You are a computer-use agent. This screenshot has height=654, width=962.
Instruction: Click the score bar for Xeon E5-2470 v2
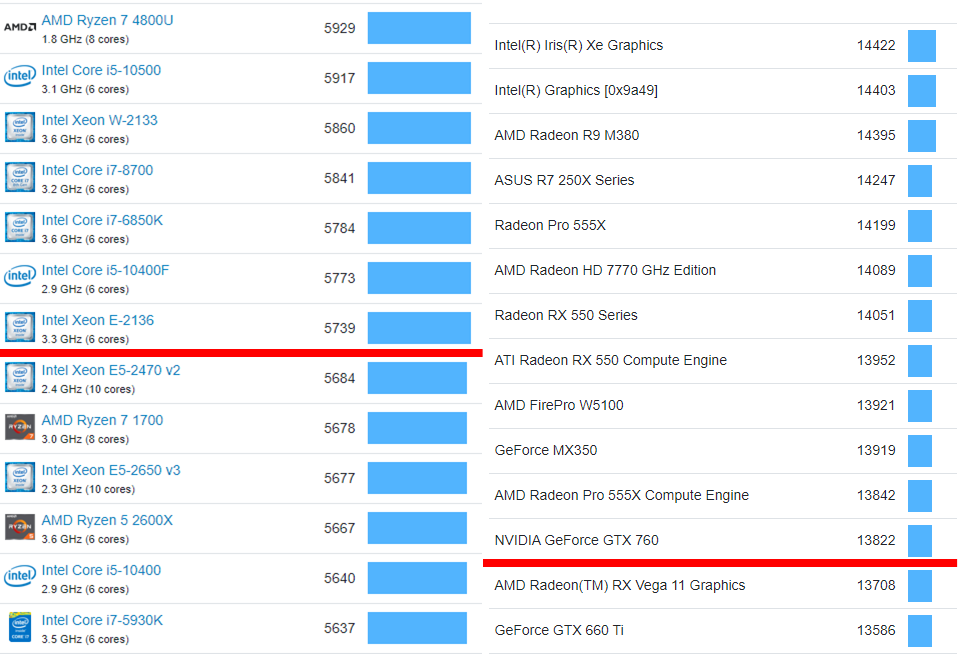click(417, 378)
